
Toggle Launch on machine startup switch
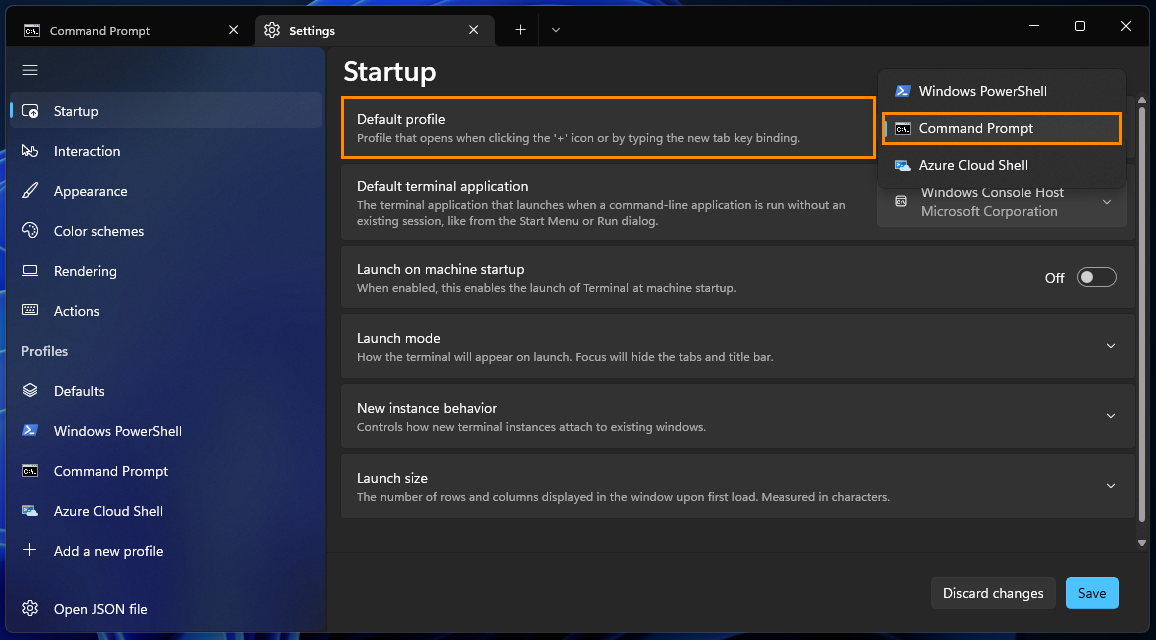(x=1096, y=277)
